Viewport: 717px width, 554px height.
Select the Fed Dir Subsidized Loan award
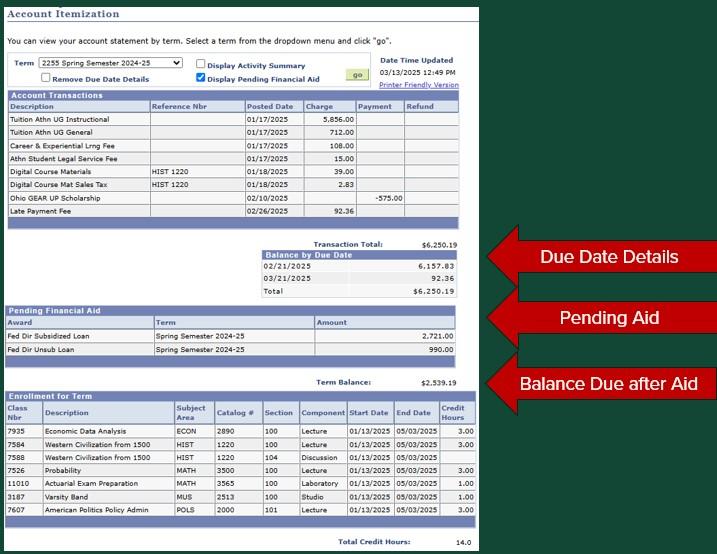click(x=48, y=336)
